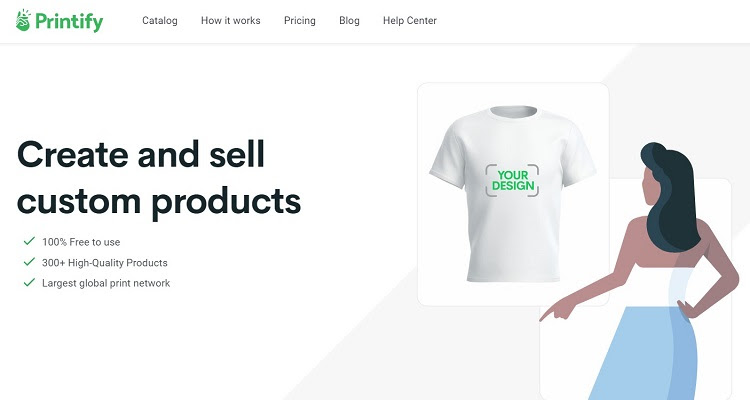
Task: Click checkmark beside 100% Free to use
Action: (x=29, y=241)
